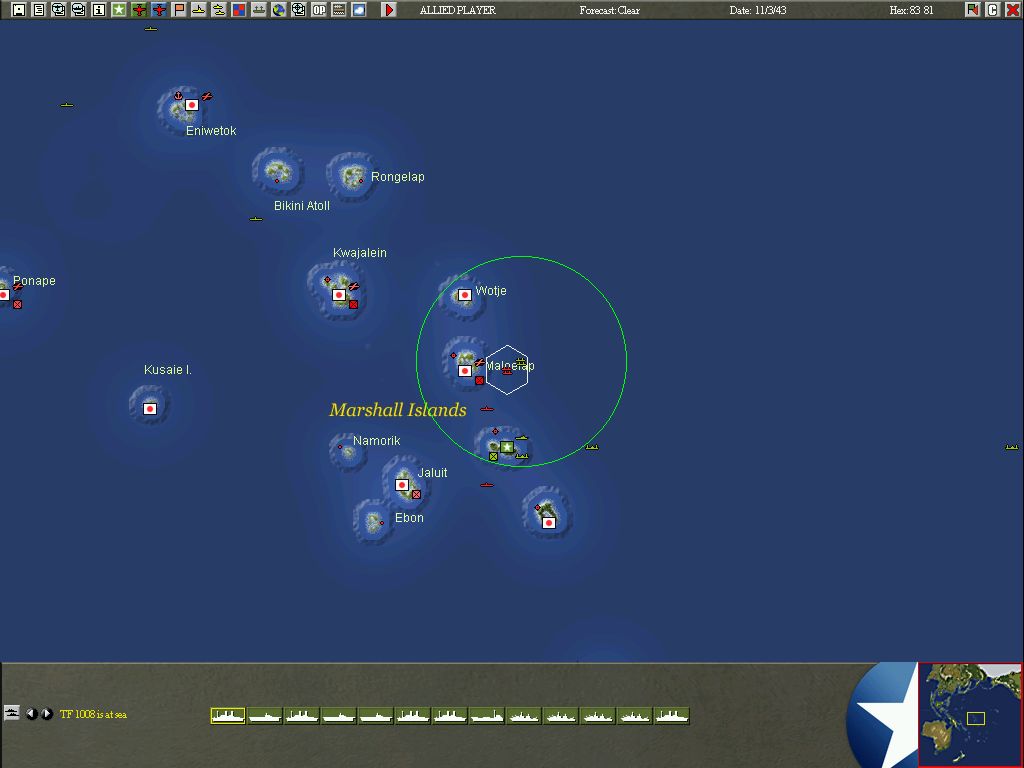The image size is (1024, 768).
Task: Click the green flag with red arrow icon
Action: point(972,10)
